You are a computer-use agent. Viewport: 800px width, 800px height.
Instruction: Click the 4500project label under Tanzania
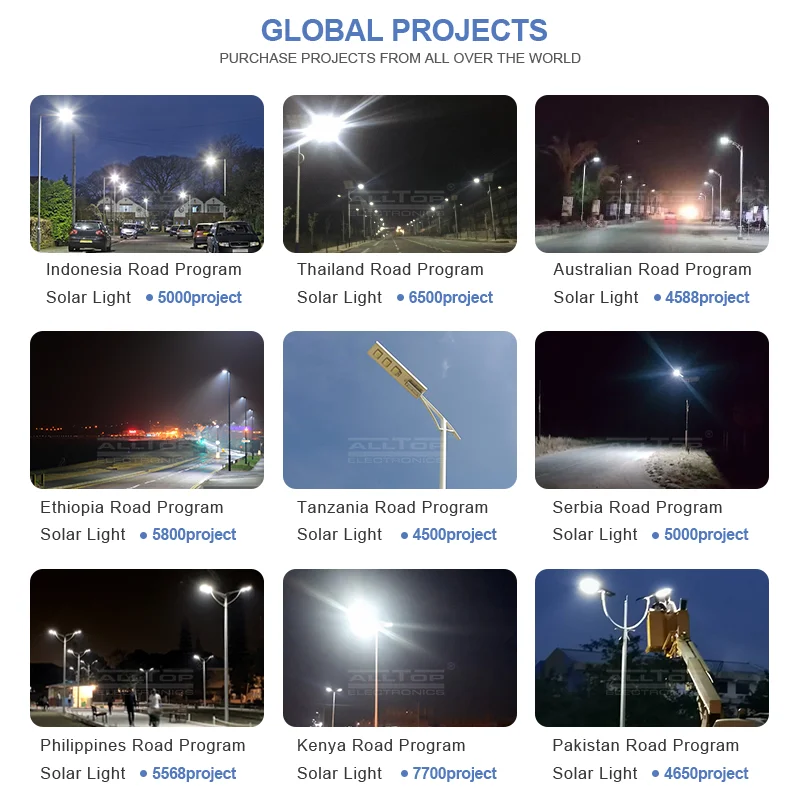[454, 535]
